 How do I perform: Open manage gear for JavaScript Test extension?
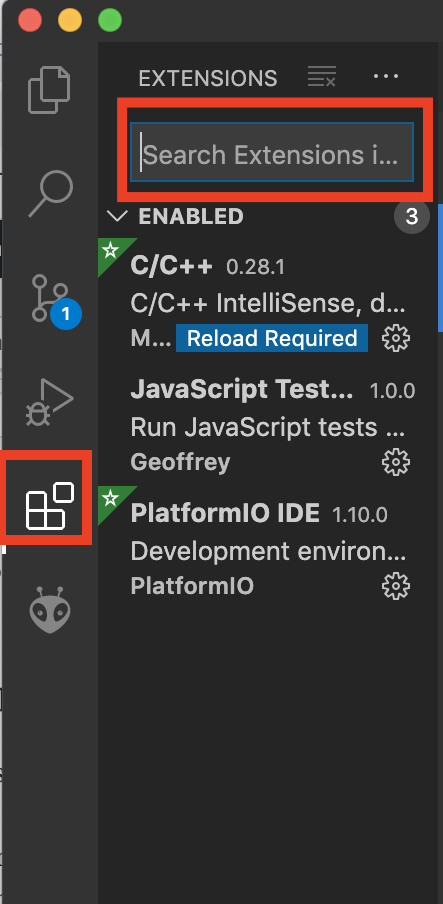pyautogui.click(x=396, y=462)
